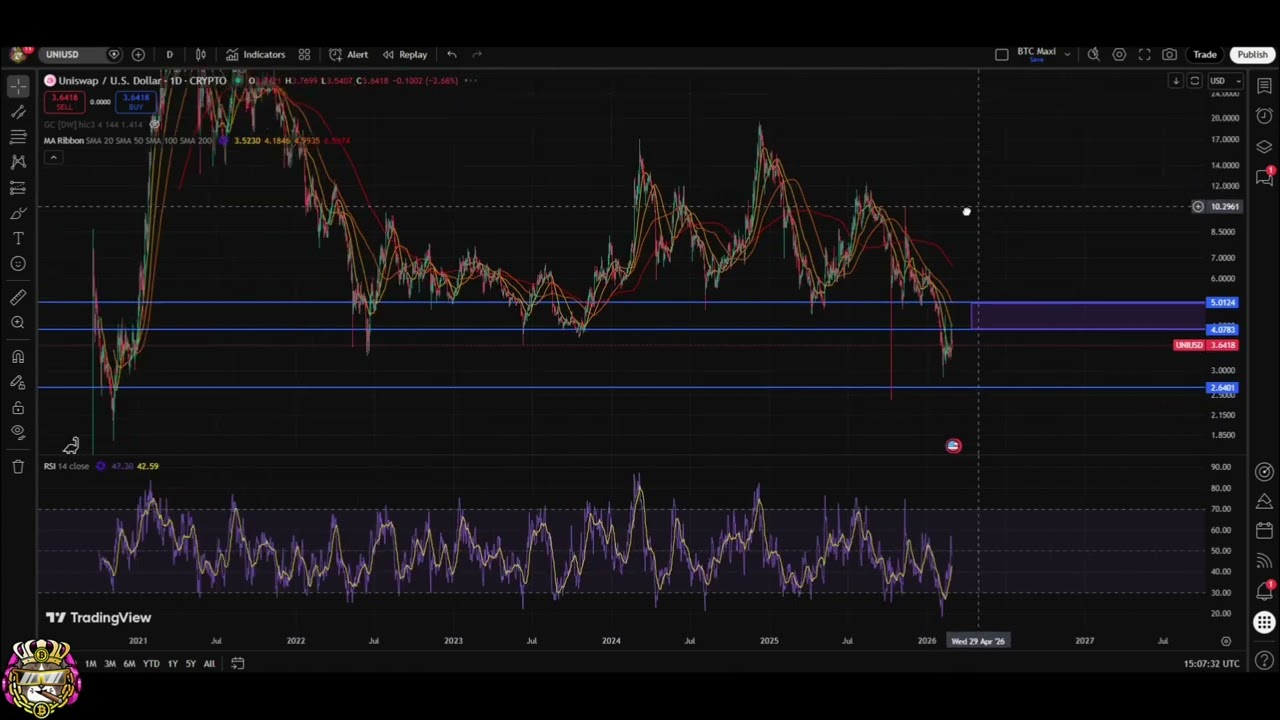The height and width of the screenshot is (720, 1280).
Task: Set range to 1M
Action: point(90,664)
